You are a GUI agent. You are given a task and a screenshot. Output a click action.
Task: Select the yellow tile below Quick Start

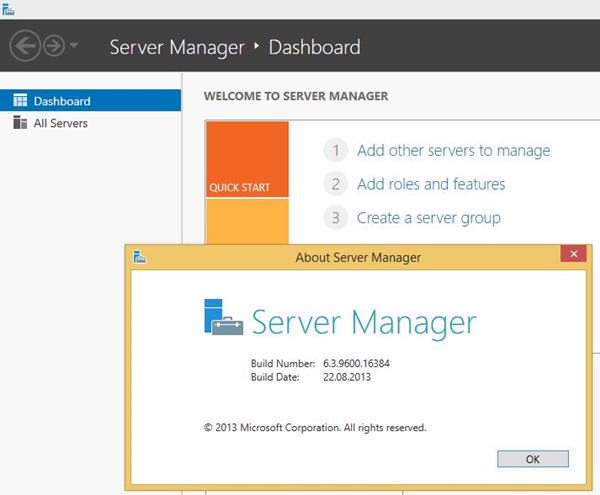[x=247, y=220]
